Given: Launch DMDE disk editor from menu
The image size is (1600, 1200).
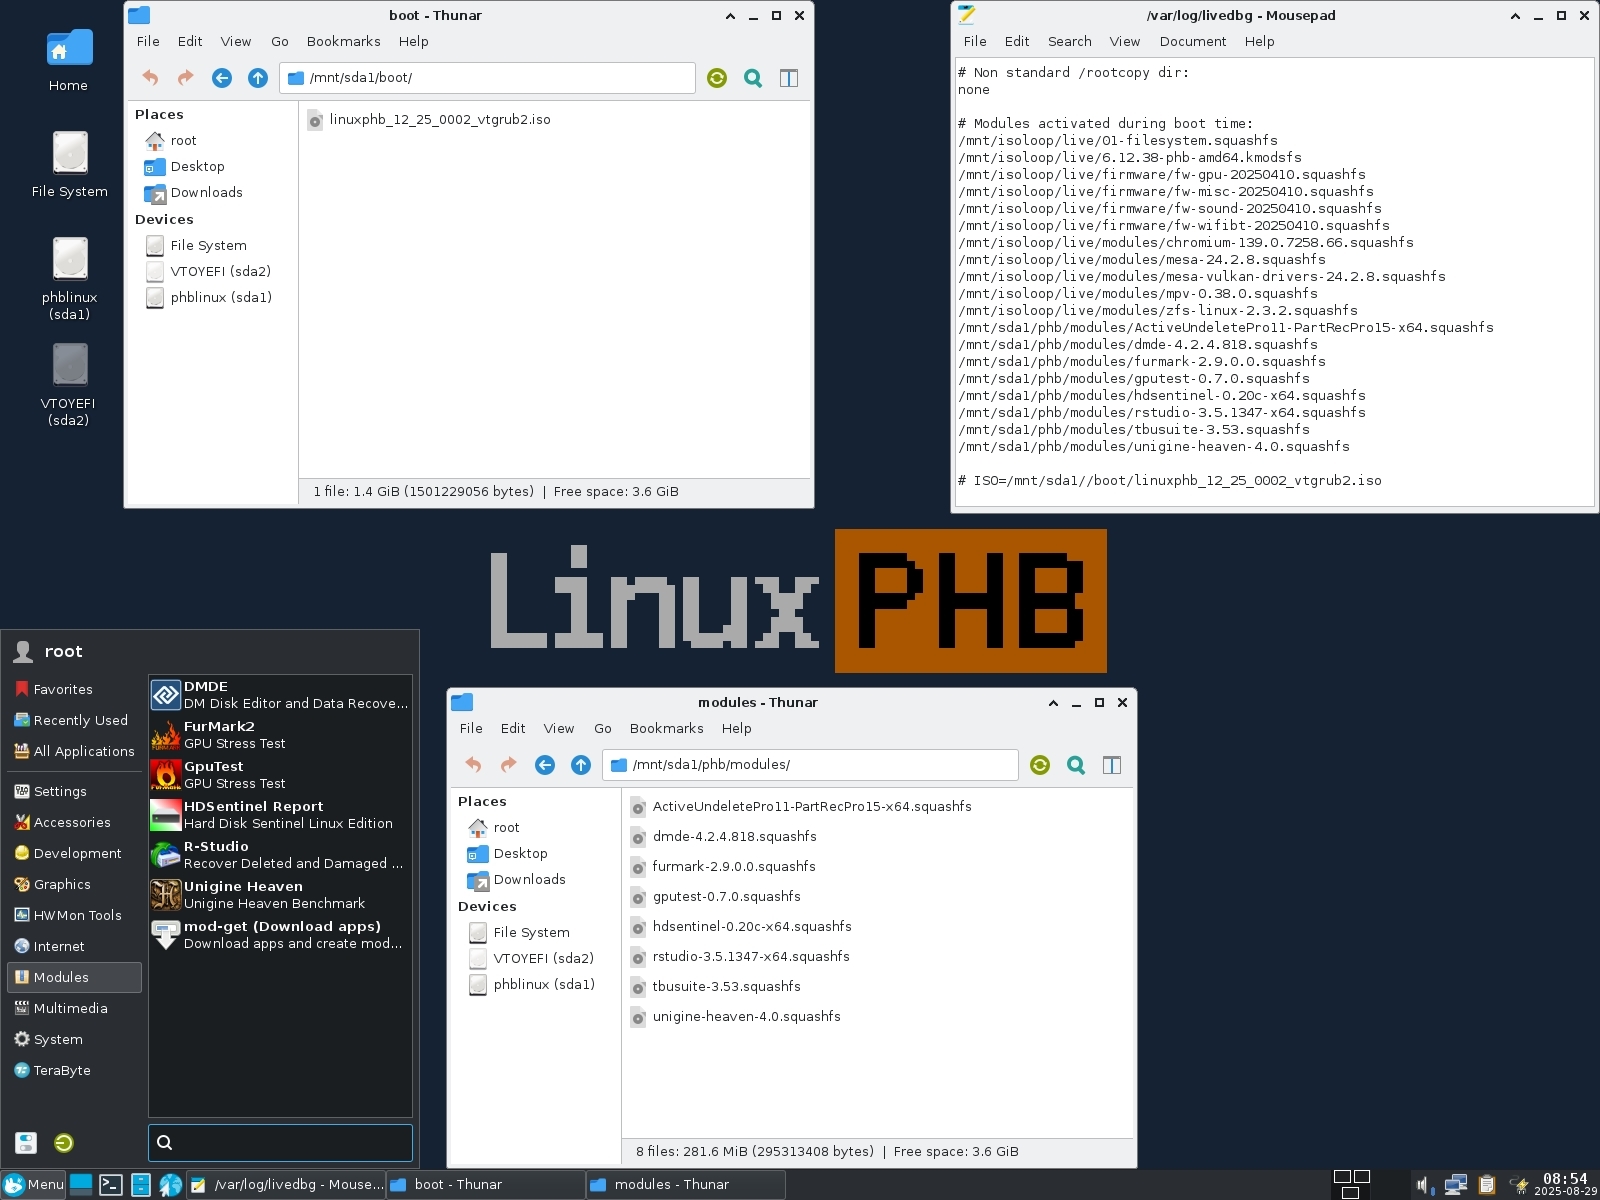Looking at the screenshot, I should coord(280,695).
